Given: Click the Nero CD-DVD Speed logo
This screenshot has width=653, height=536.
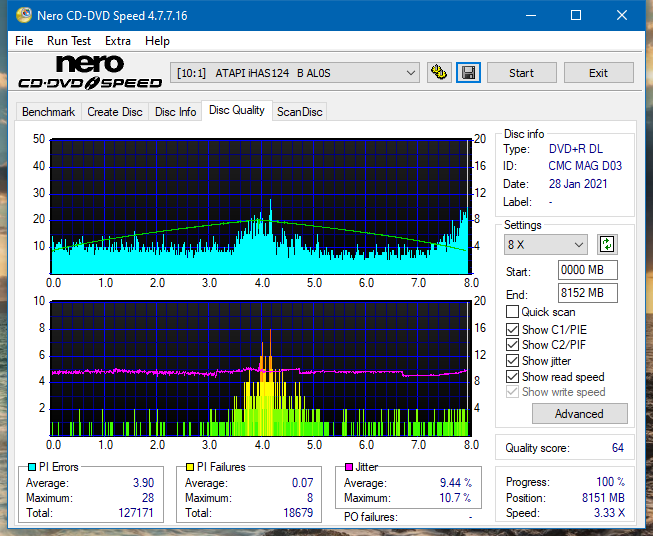Looking at the screenshot, I should coord(90,72).
